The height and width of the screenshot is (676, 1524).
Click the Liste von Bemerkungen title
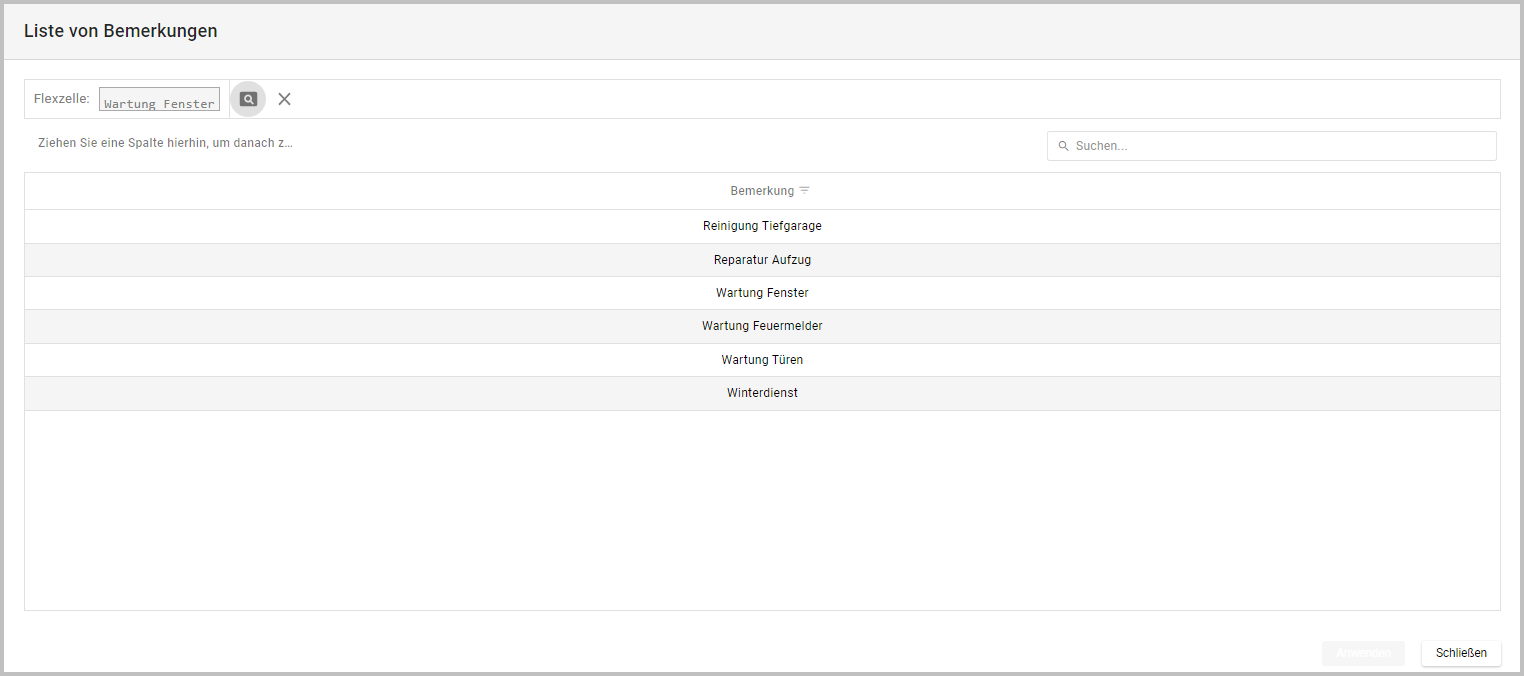[x=120, y=31]
